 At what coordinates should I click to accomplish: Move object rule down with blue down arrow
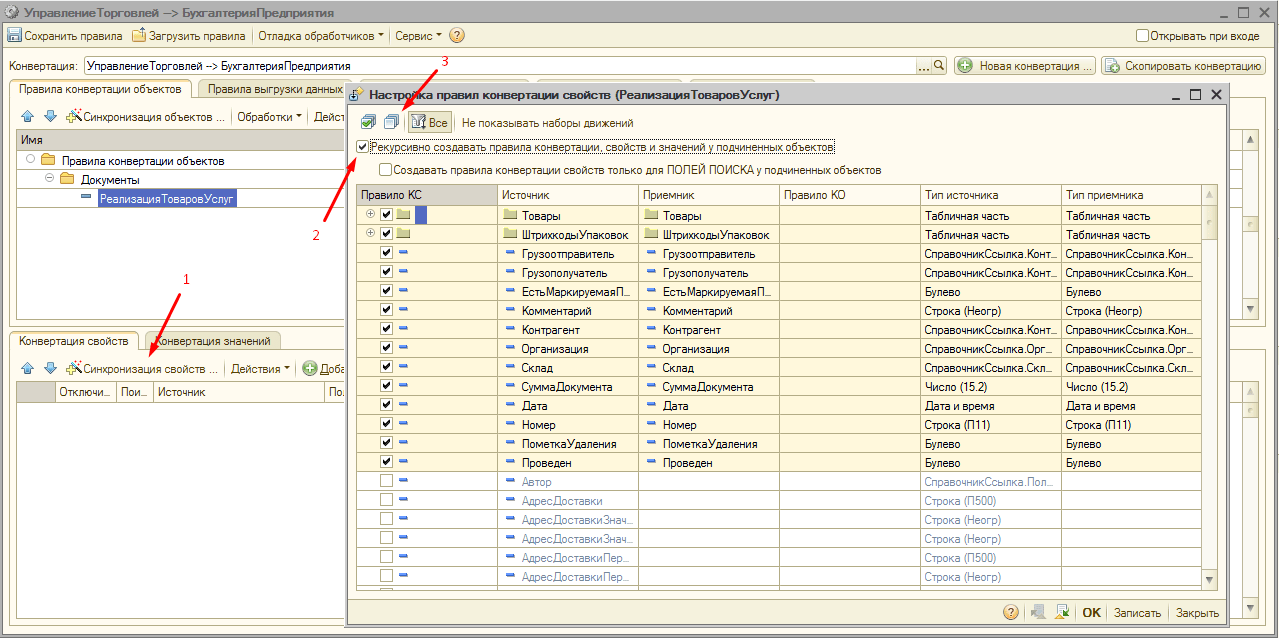point(49,117)
